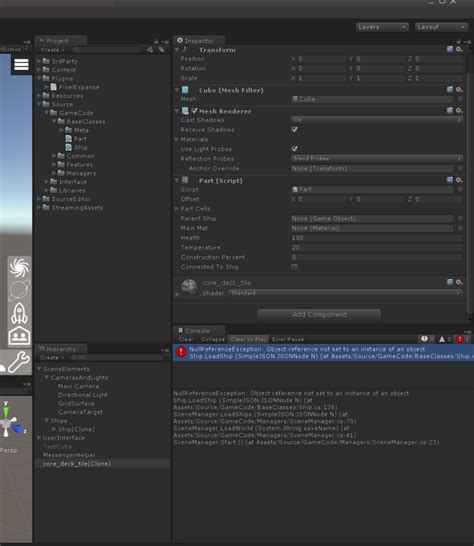Enable the Connected To Ship checkbox

pyautogui.click(x=294, y=267)
